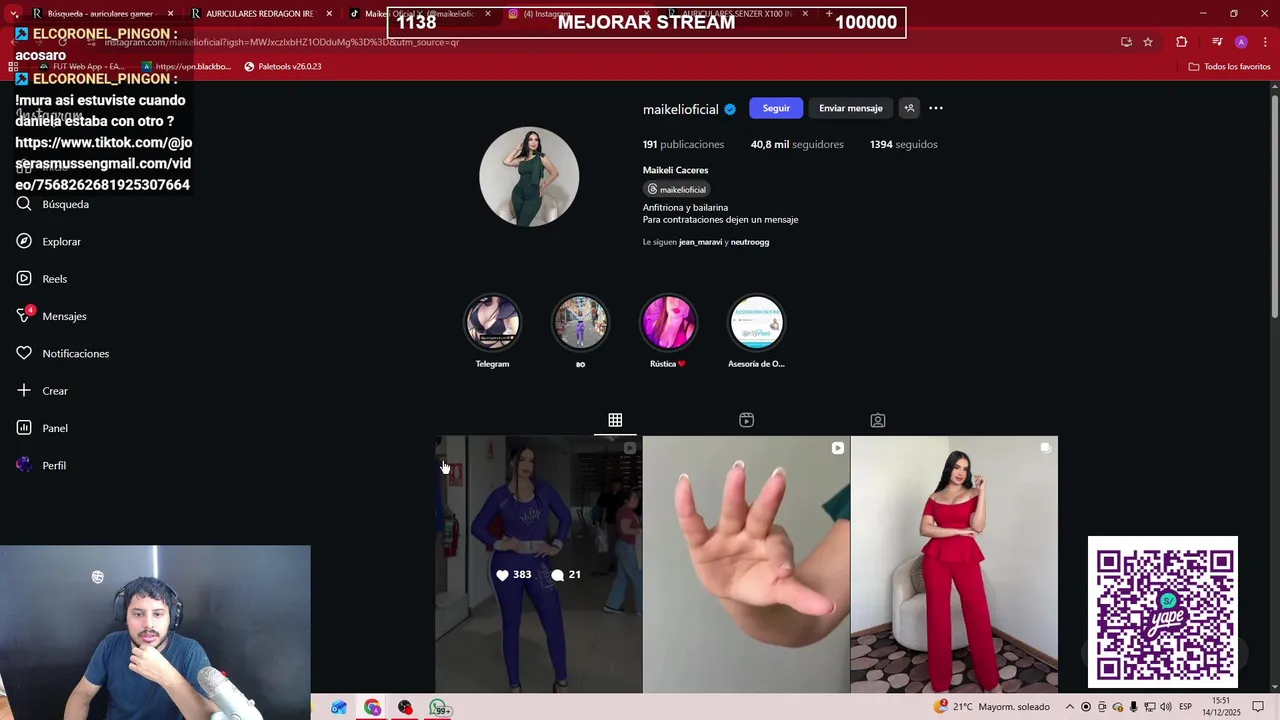The width and height of the screenshot is (1280, 720).
Task: Open Explorar in the sidebar
Action: [x=49, y=241]
